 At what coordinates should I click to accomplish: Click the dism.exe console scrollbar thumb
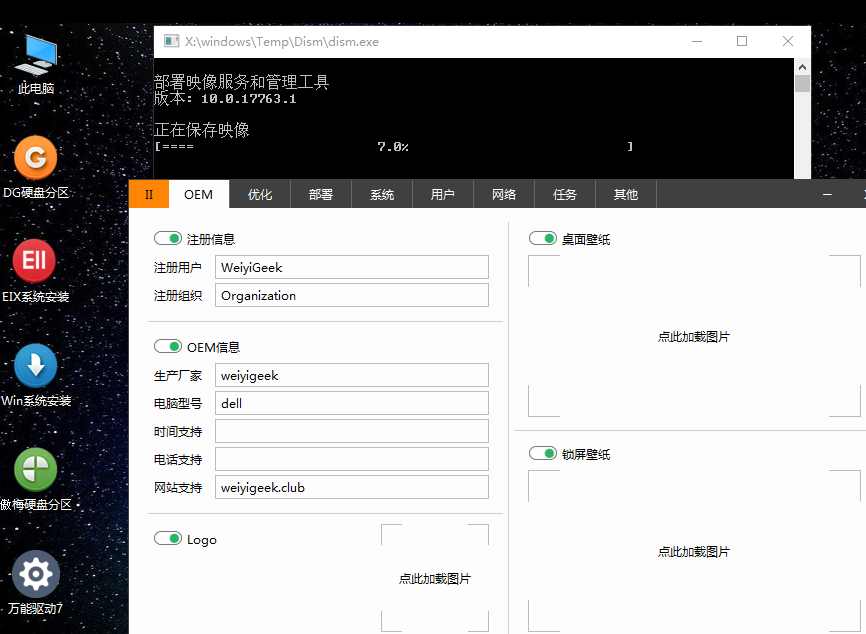(802, 83)
